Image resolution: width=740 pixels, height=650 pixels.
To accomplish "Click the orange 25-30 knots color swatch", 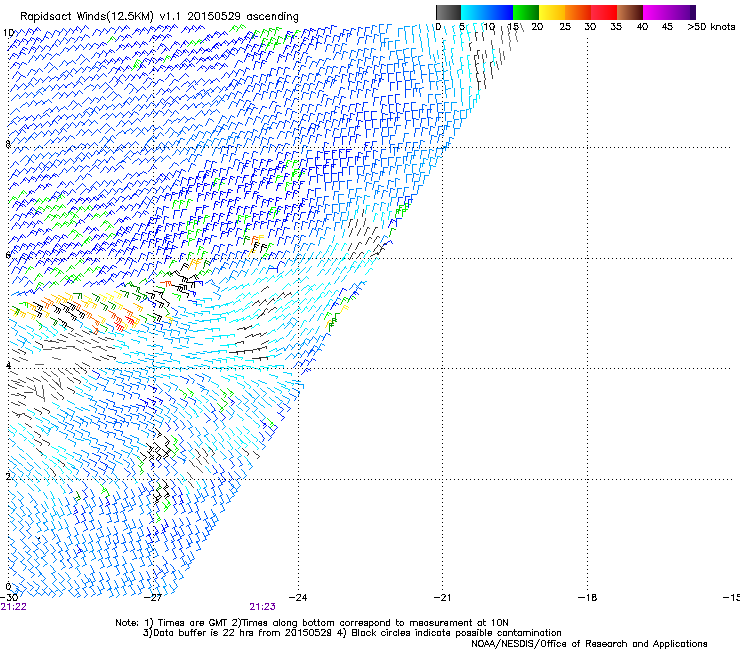I will [x=578, y=12].
